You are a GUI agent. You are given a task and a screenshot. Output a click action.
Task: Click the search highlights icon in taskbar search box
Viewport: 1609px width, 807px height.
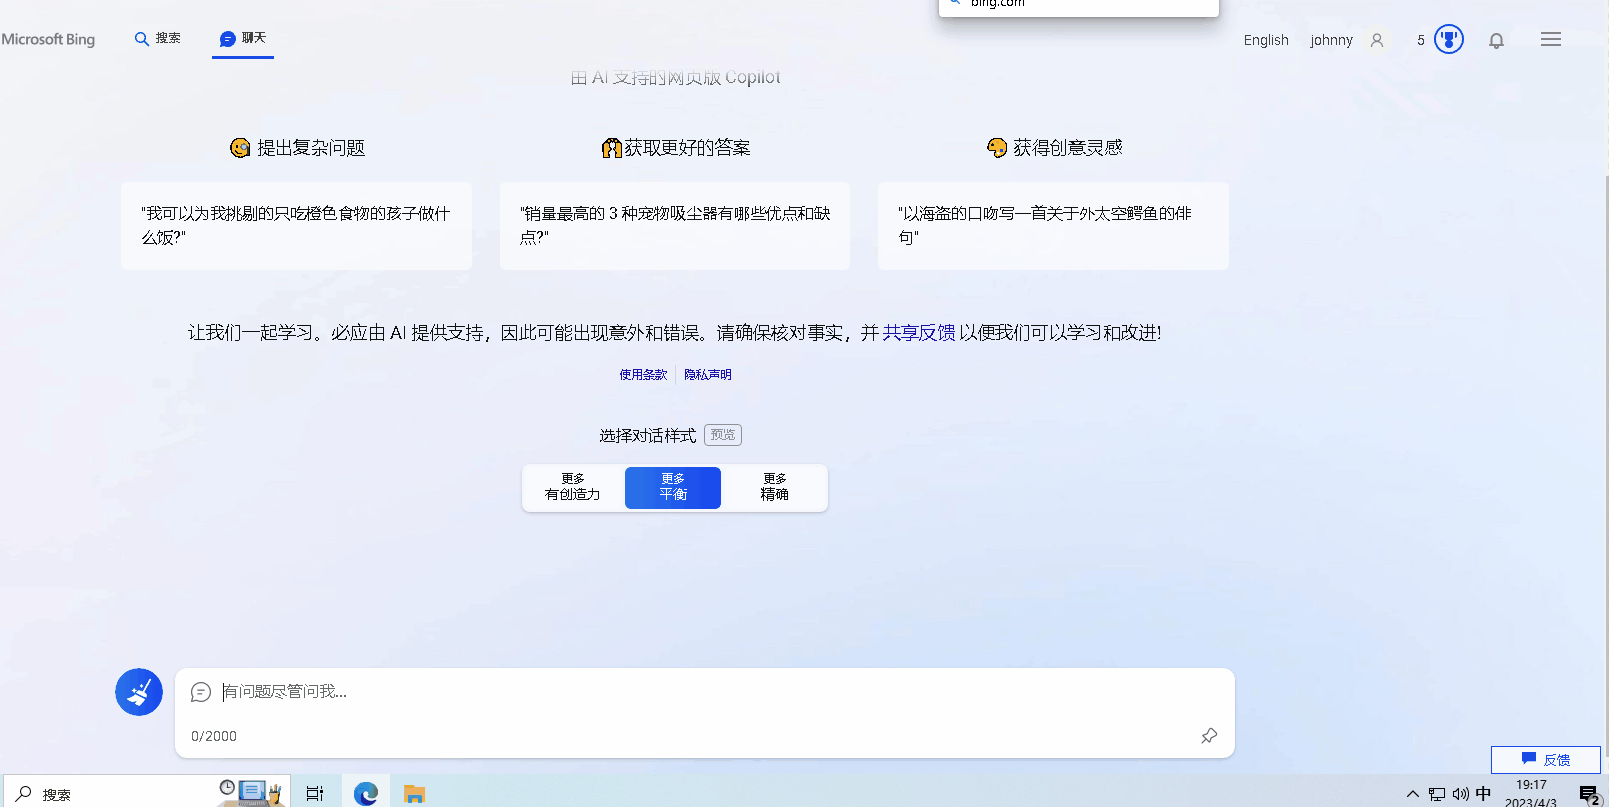(x=252, y=792)
